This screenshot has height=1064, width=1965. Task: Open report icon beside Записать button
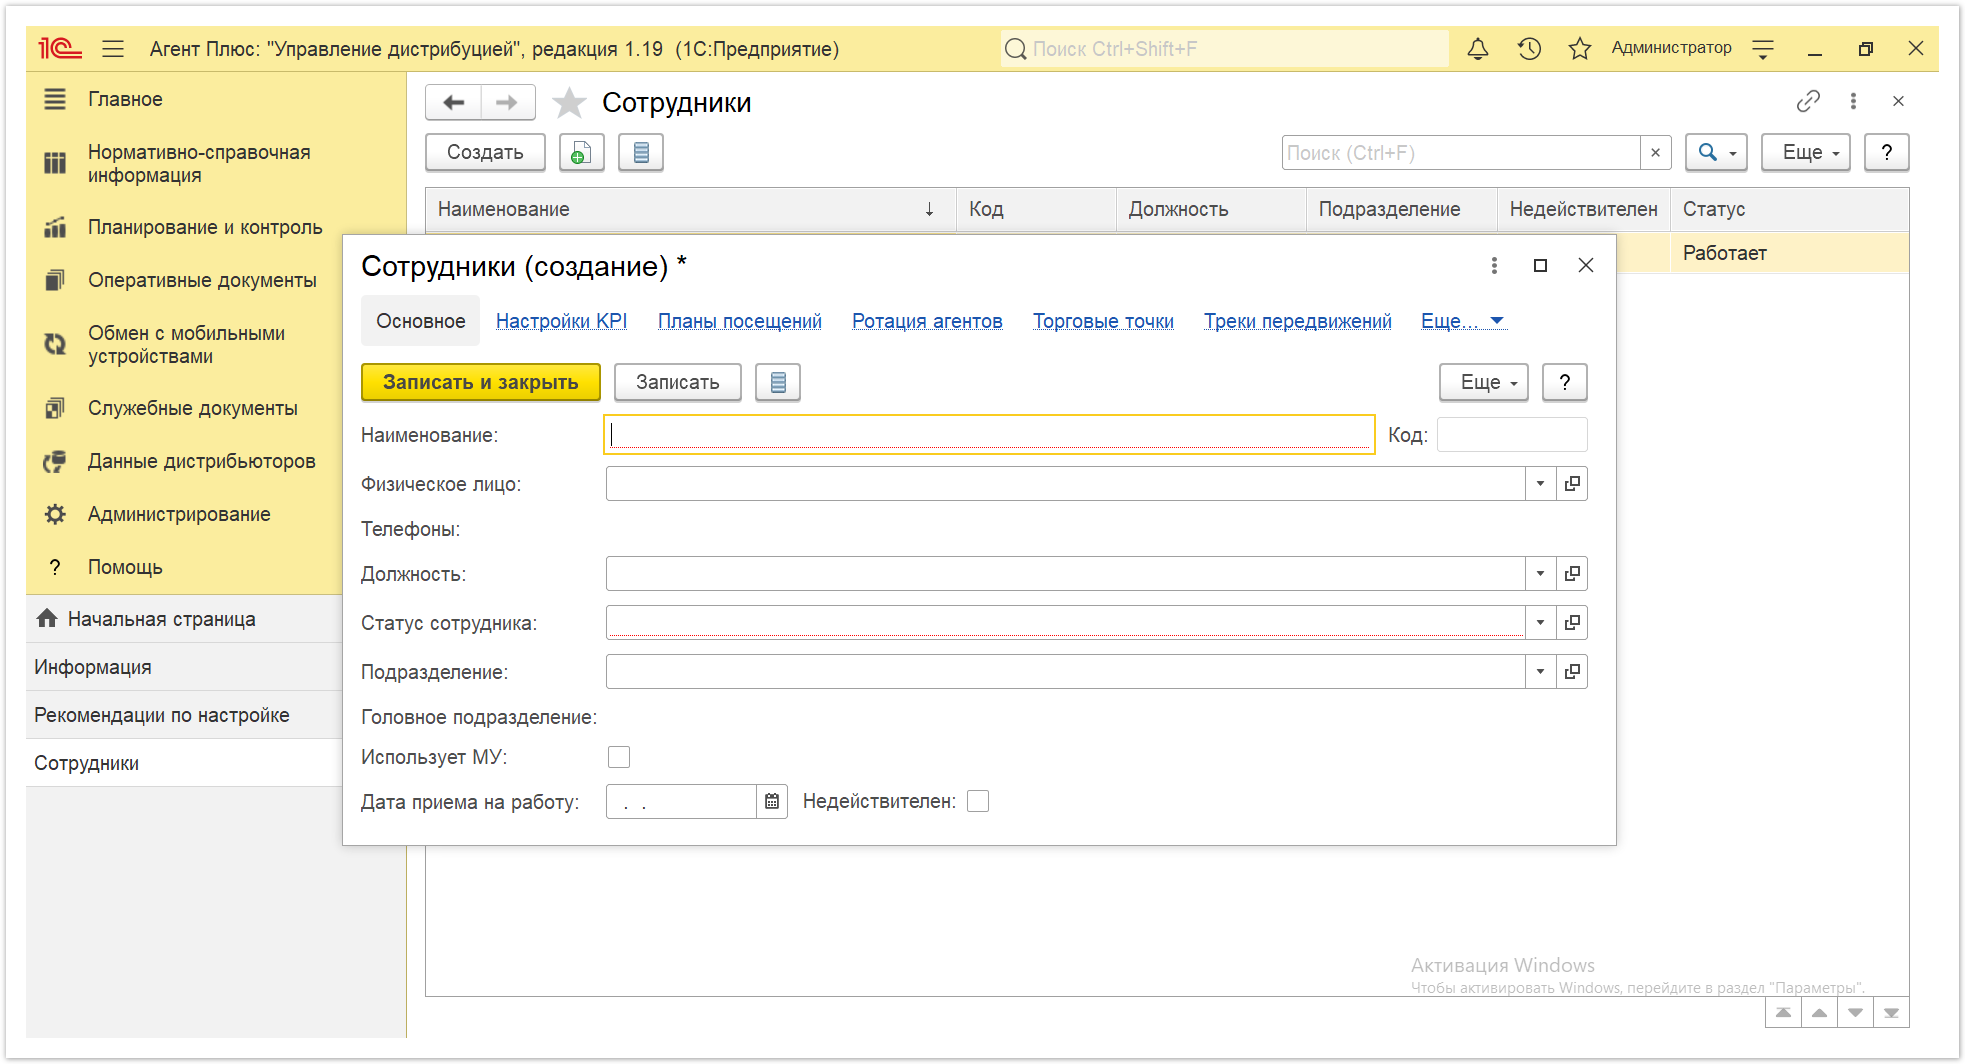(778, 382)
